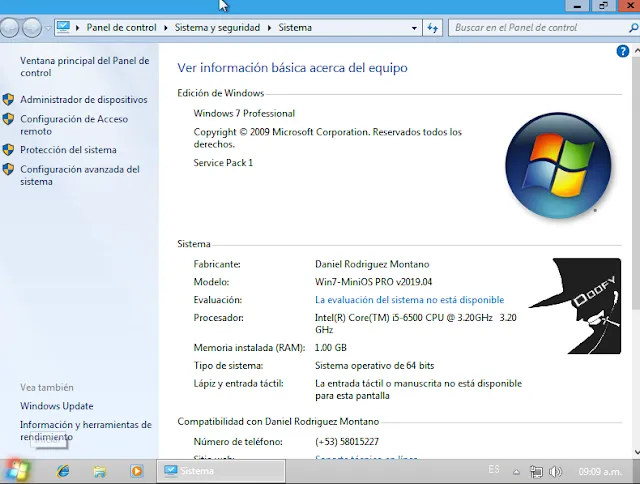The width and height of the screenshot is (640, 484).
Task: Click the scrollbar up arrow
Action: click(x=637, y=51)
